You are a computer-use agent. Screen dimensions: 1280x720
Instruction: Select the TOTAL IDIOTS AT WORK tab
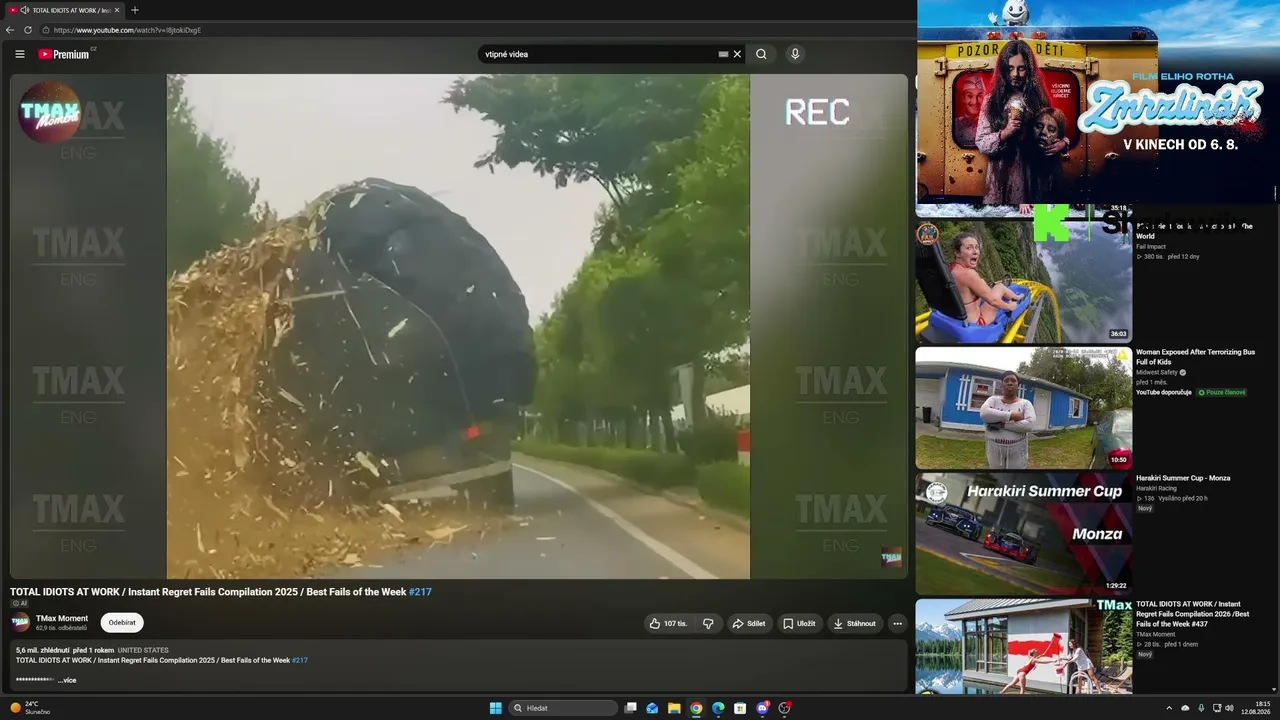pyautogui.click(x=64, y=10)
